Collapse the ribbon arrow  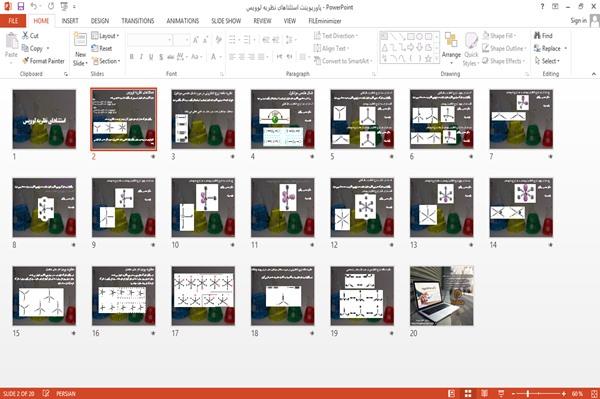(593, 74)
